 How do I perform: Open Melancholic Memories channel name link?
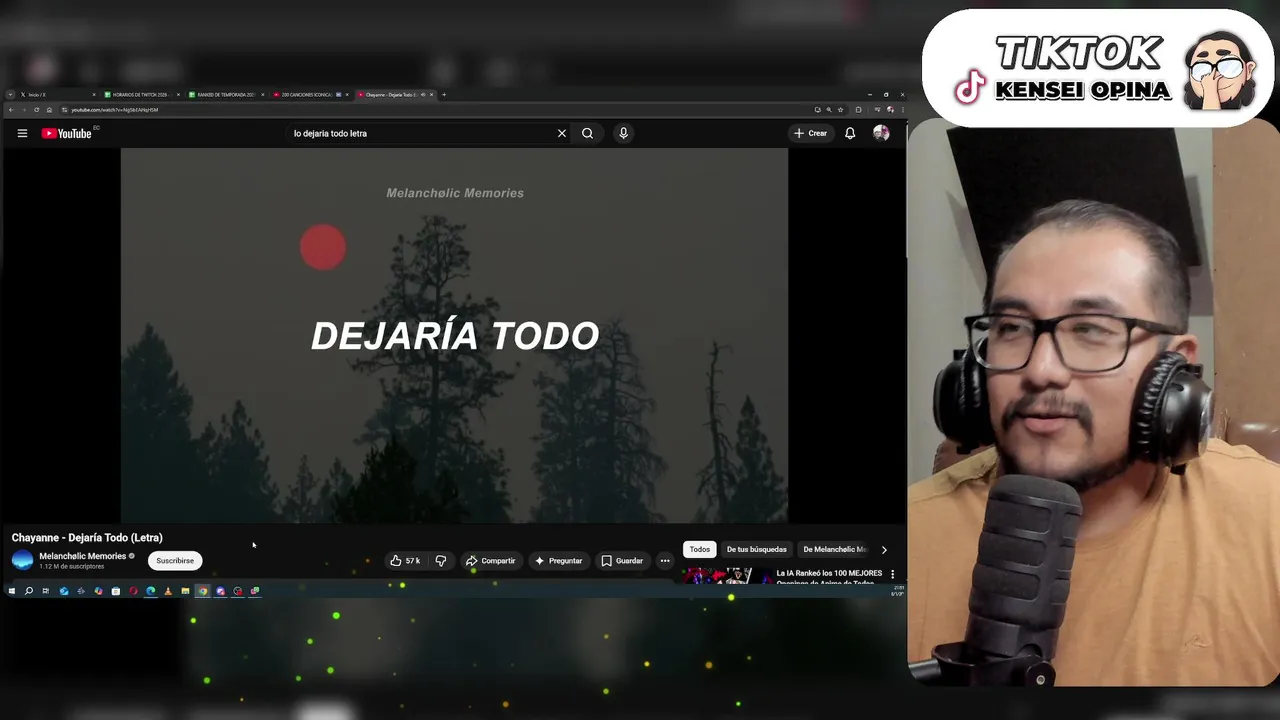tap(83, 556)
